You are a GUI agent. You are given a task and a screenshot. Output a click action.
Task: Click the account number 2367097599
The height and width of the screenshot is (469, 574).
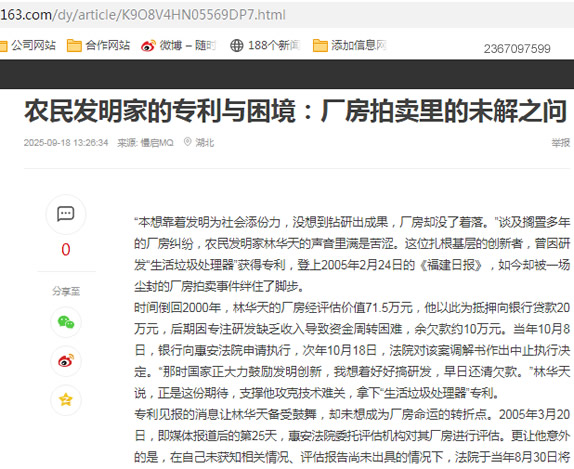click(517, 49)
